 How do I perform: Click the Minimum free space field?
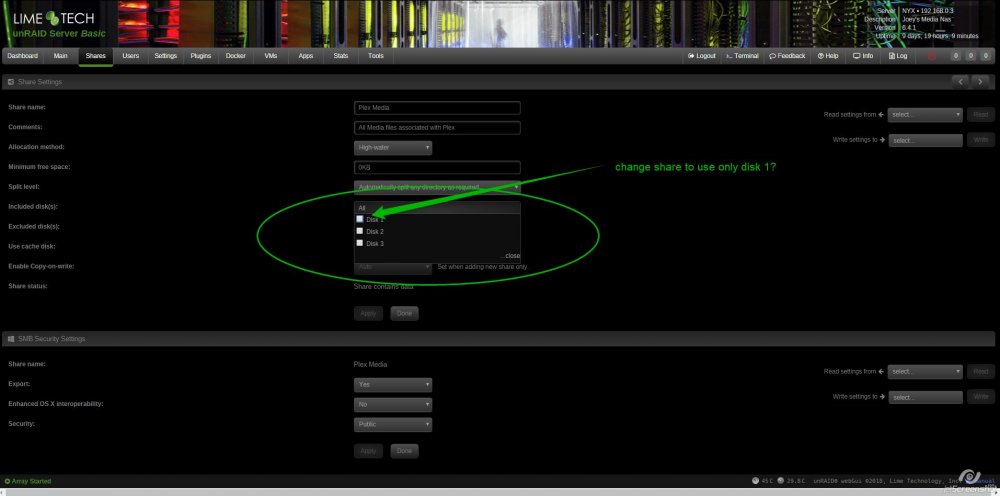(x=437, y=168)
